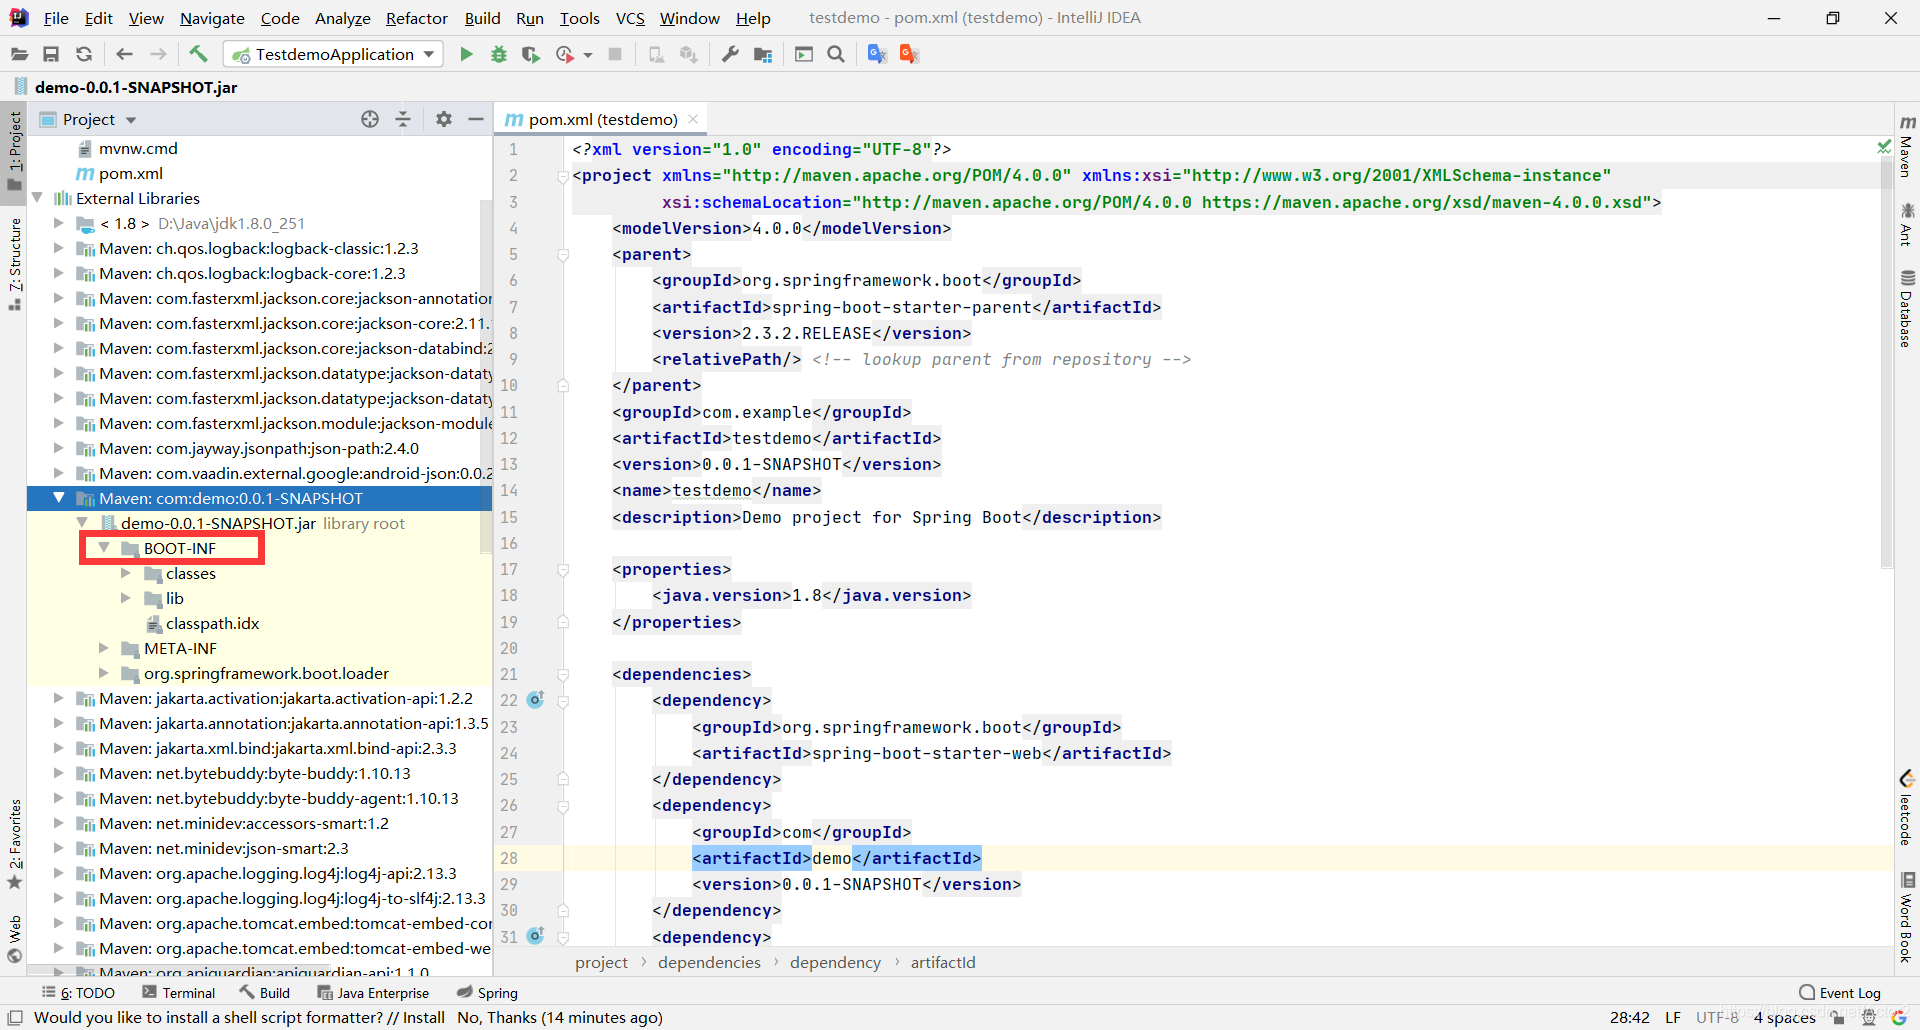
Task: Toggle the tool window quick-access corner icon
Action: tap(15, 1018)
